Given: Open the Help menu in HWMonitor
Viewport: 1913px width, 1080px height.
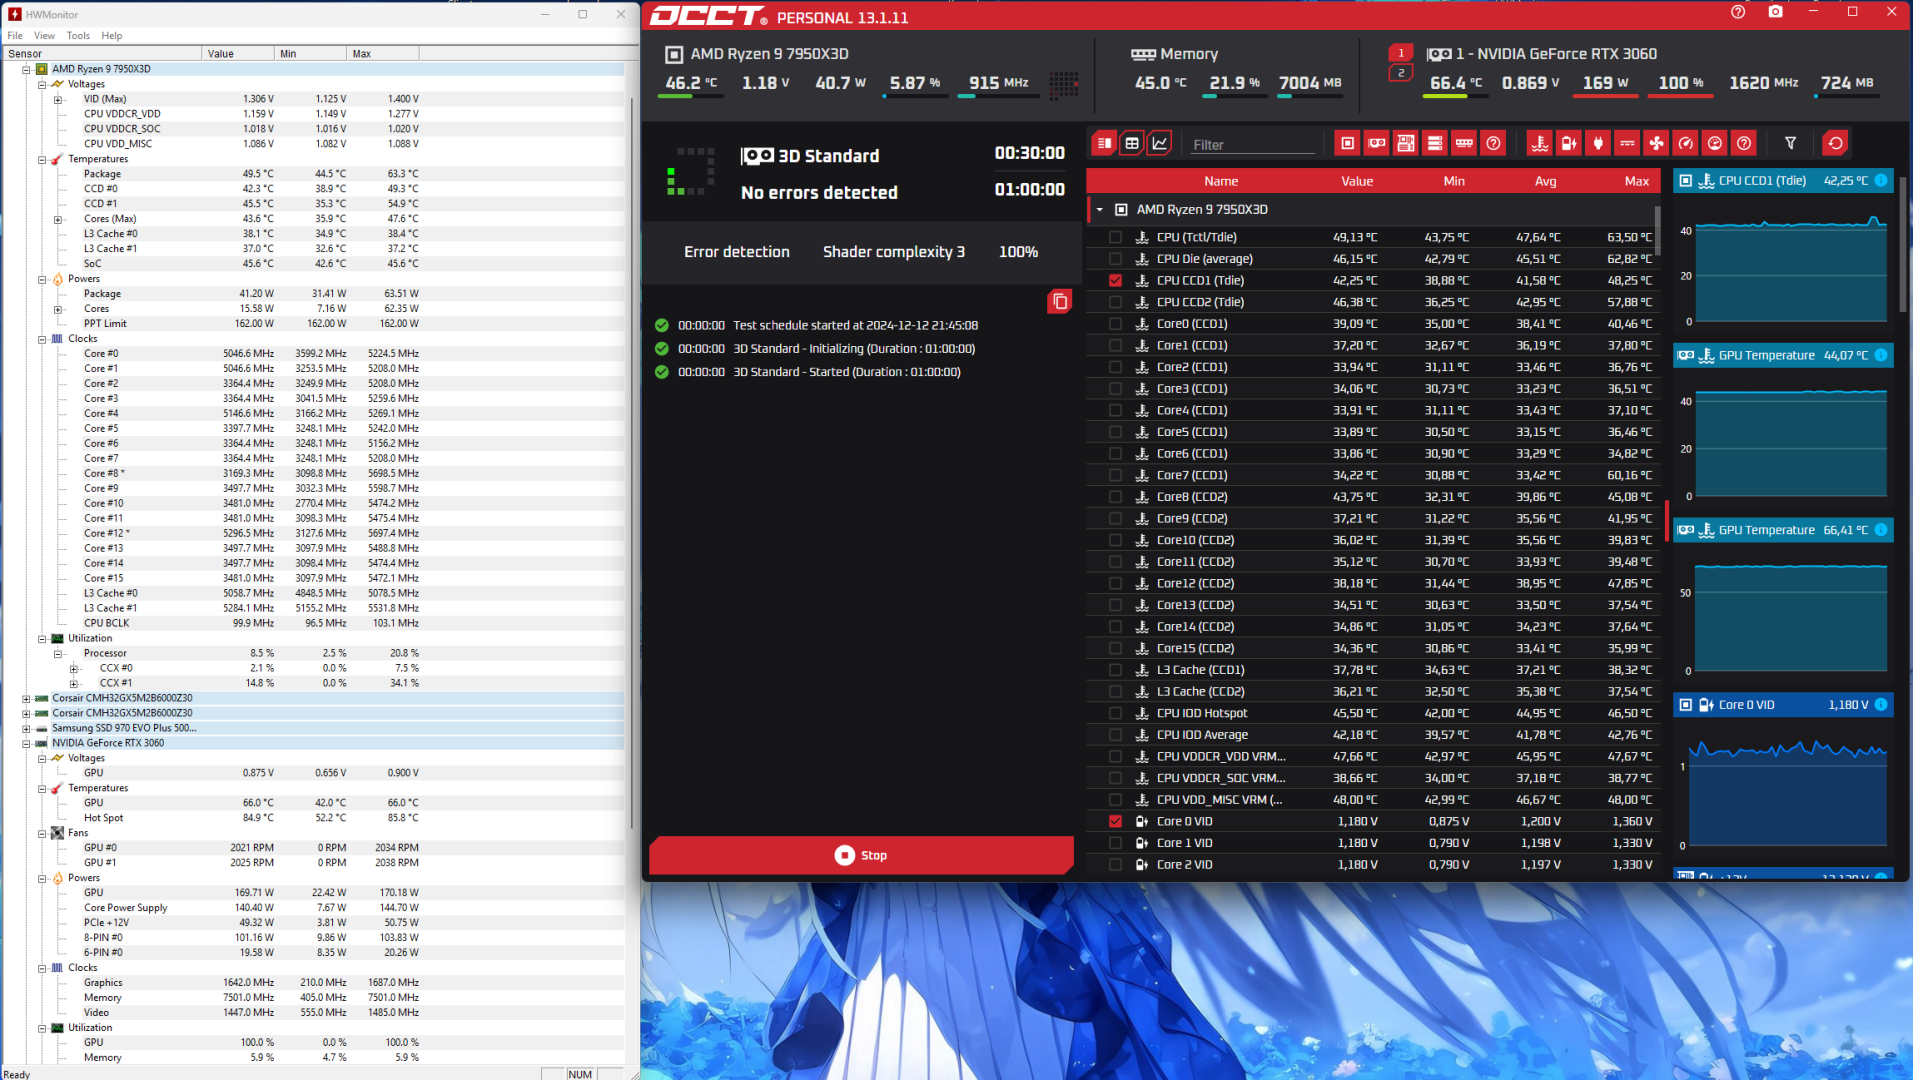Looking at the screenshot, I should 112,35.
